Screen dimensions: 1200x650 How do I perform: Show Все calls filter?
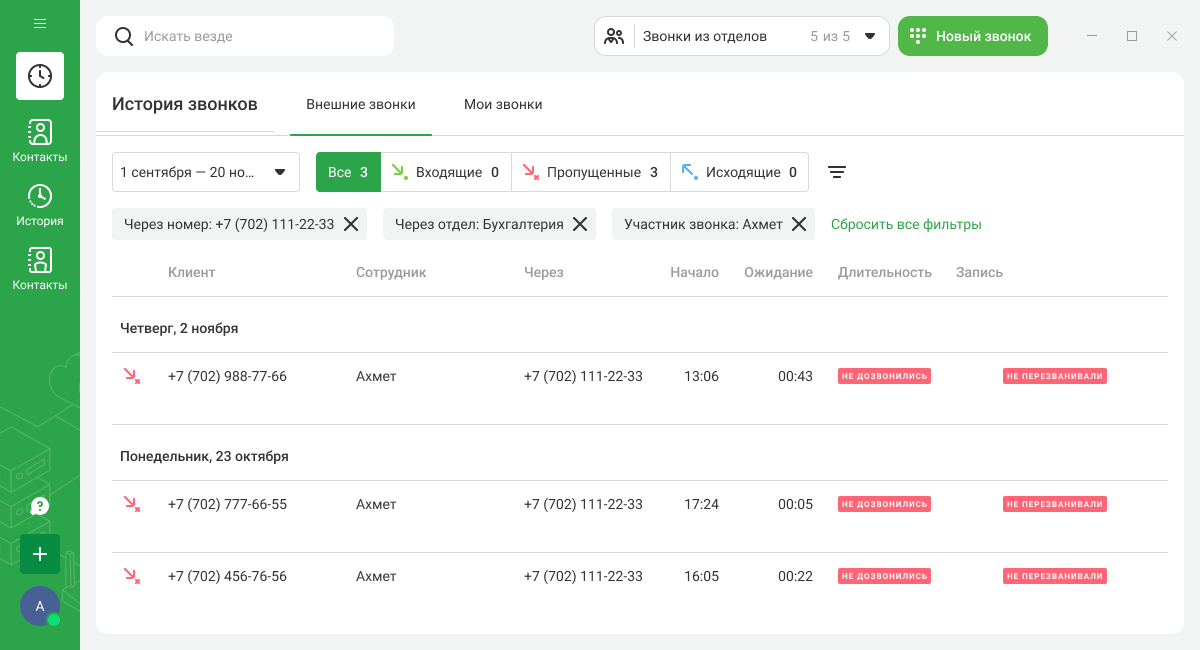coord(348,172)
